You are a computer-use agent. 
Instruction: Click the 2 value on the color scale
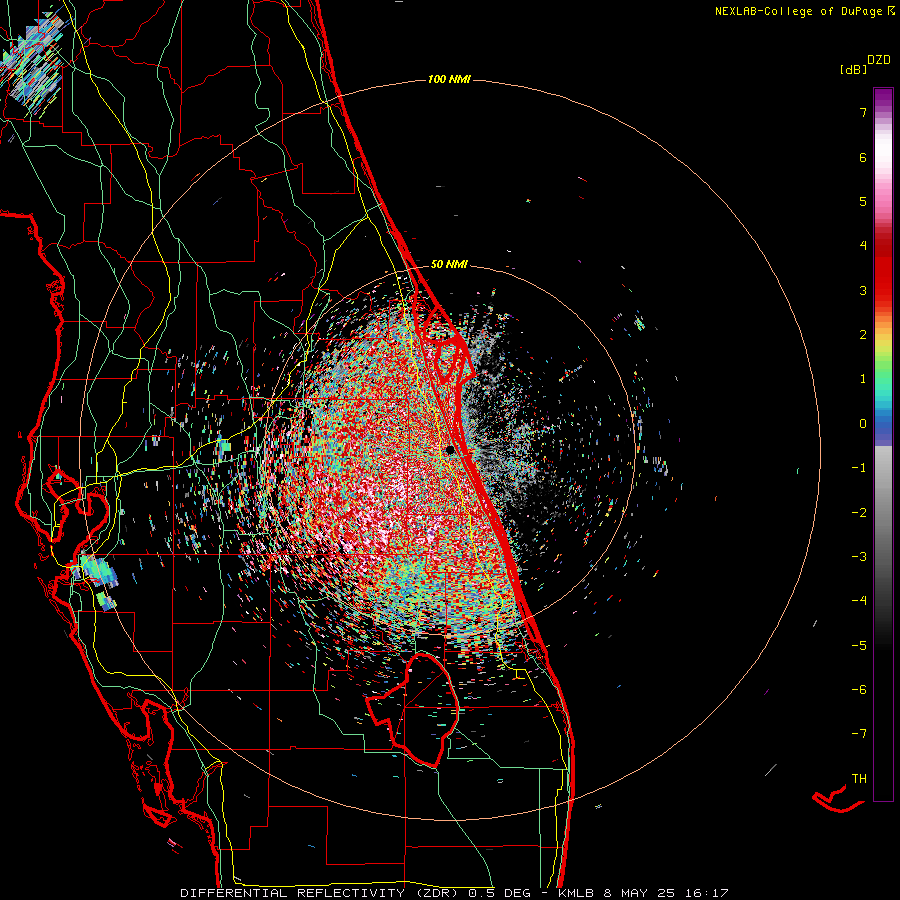(863, 335)
